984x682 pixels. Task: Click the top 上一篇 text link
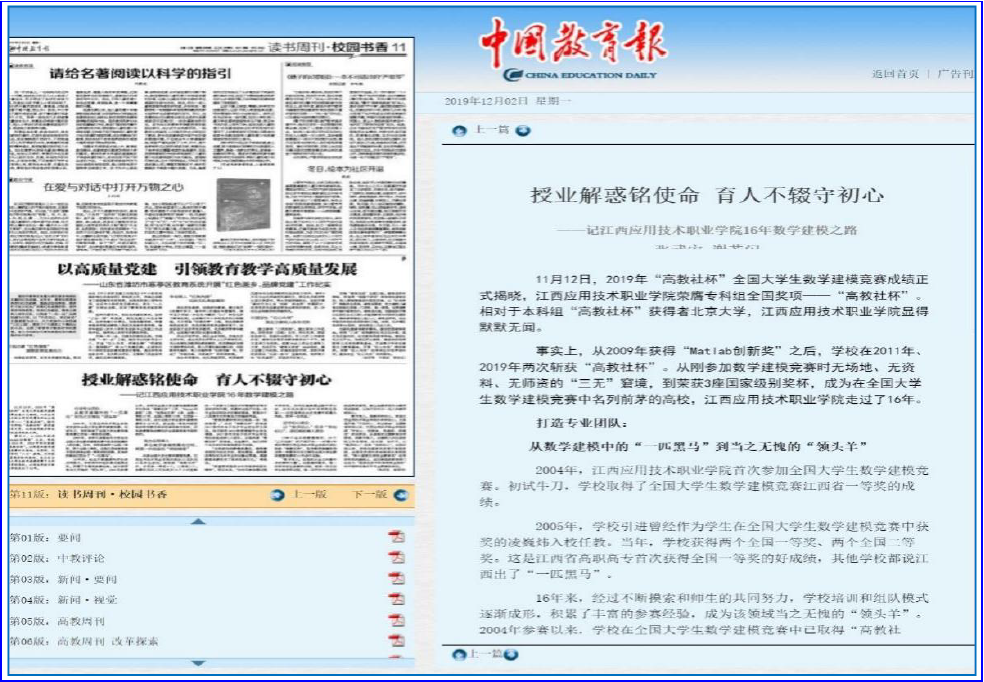[x=491, y=130]
